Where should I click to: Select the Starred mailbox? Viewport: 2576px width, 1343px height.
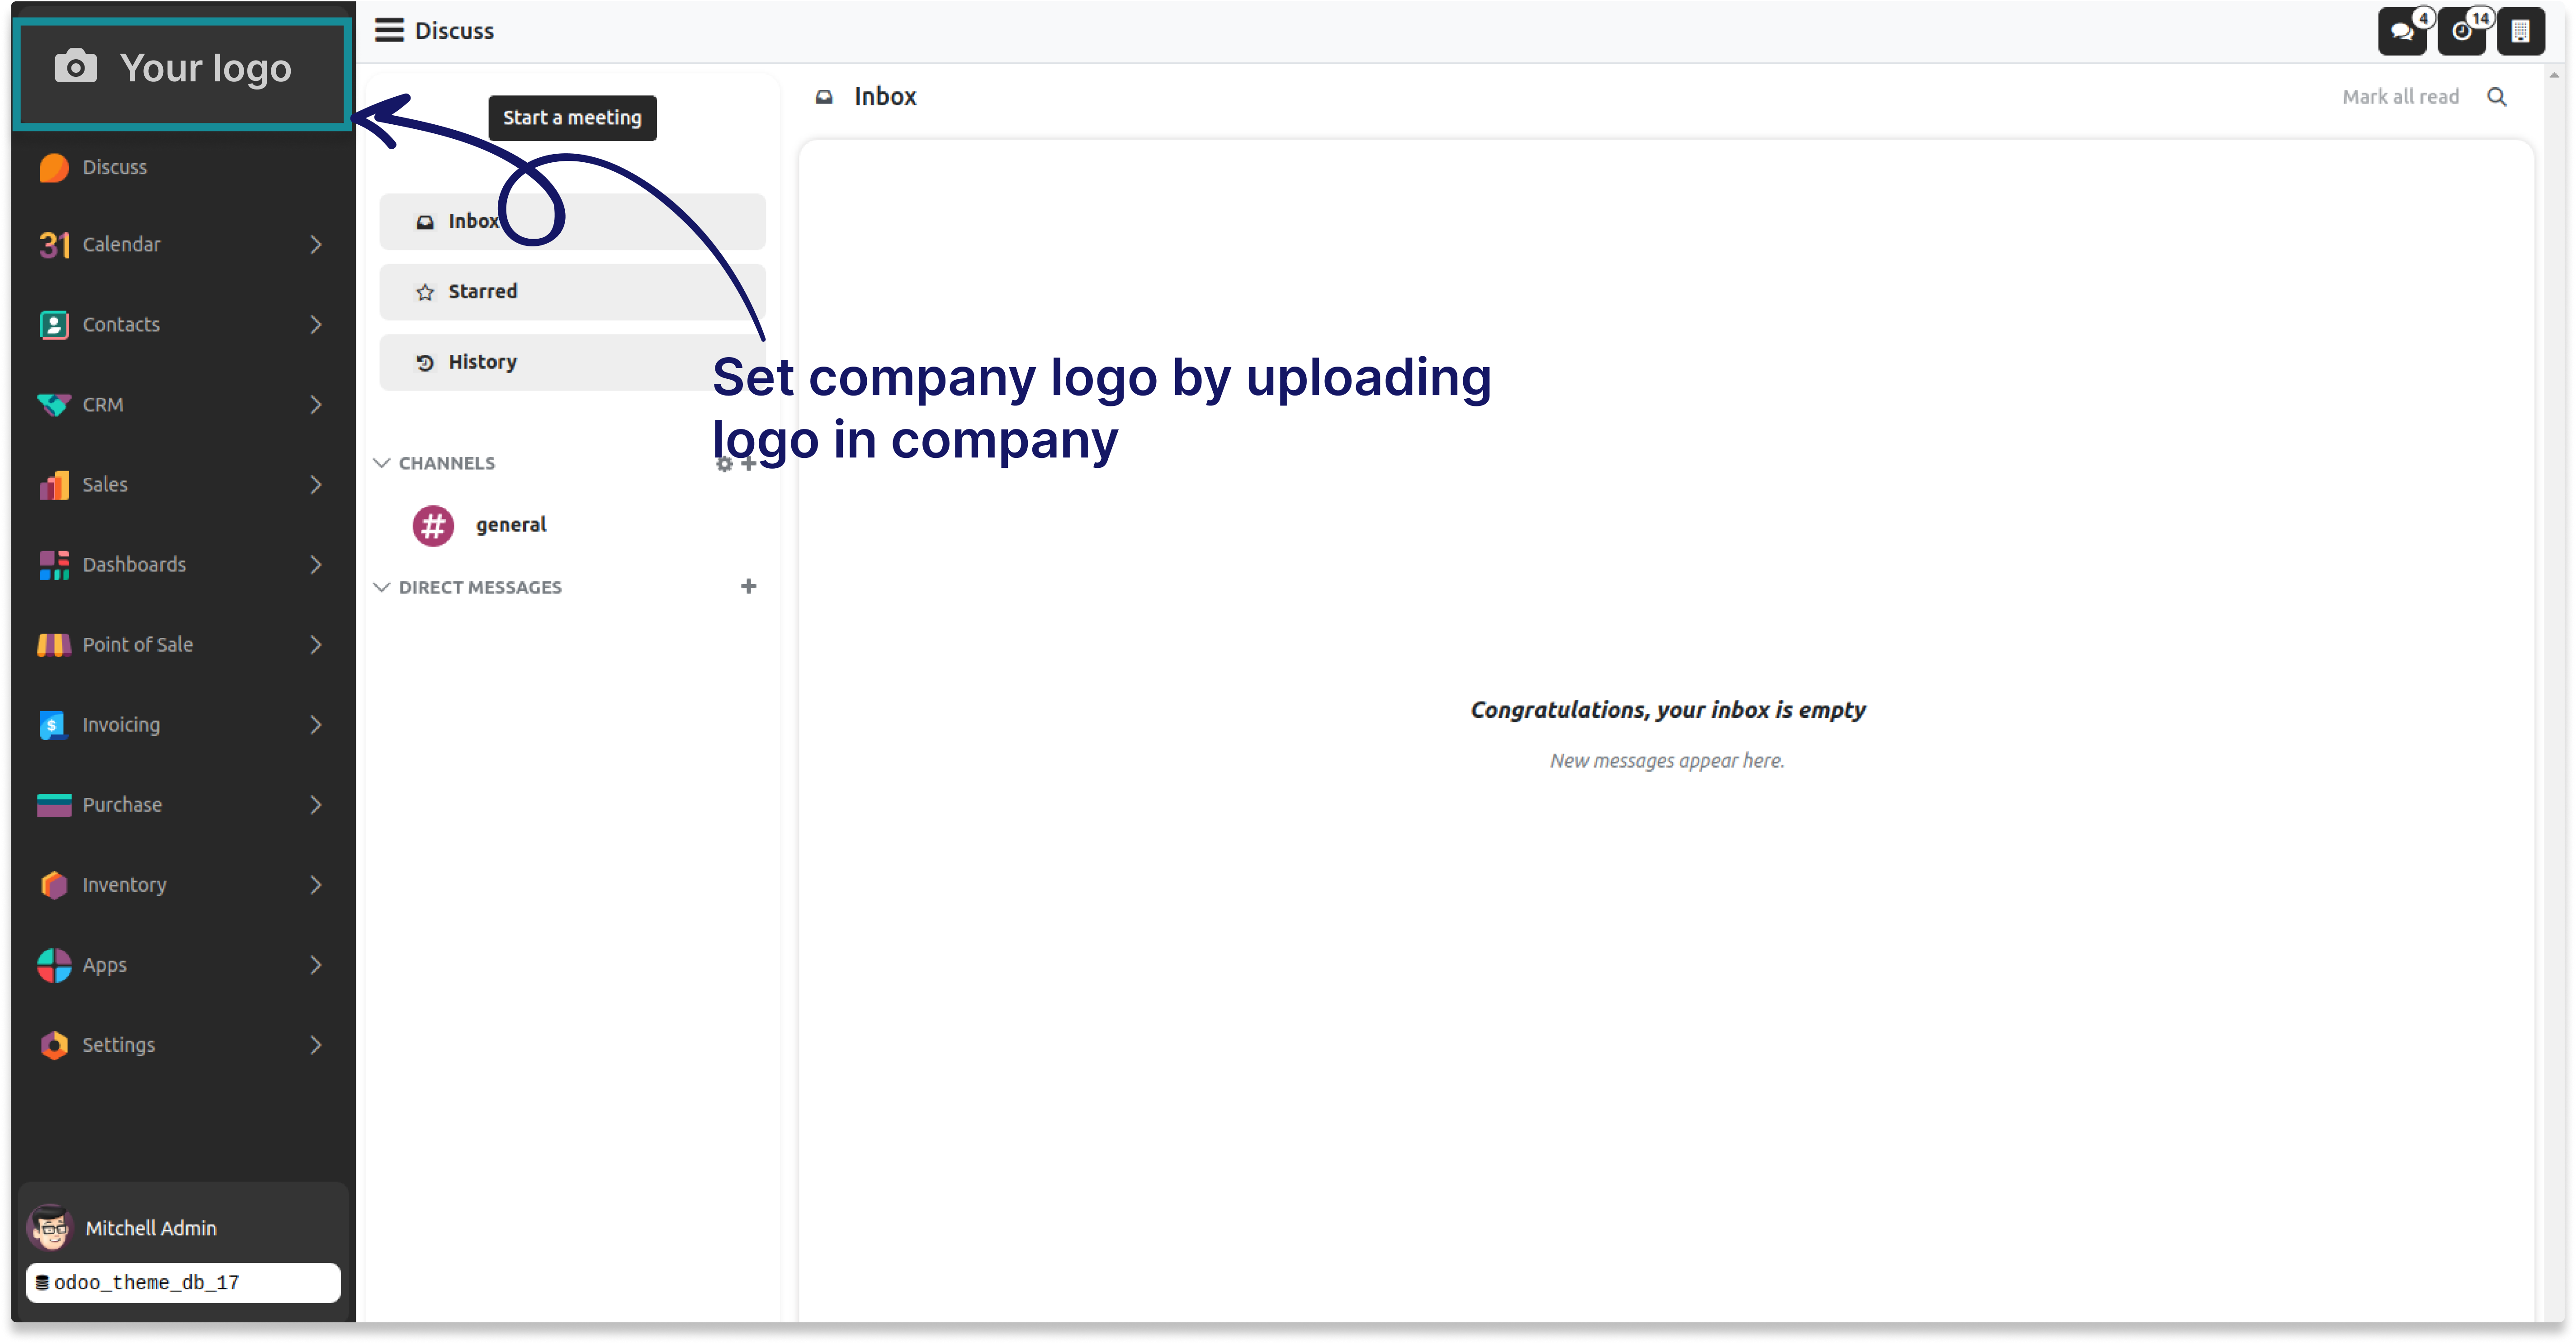[572, 292]
